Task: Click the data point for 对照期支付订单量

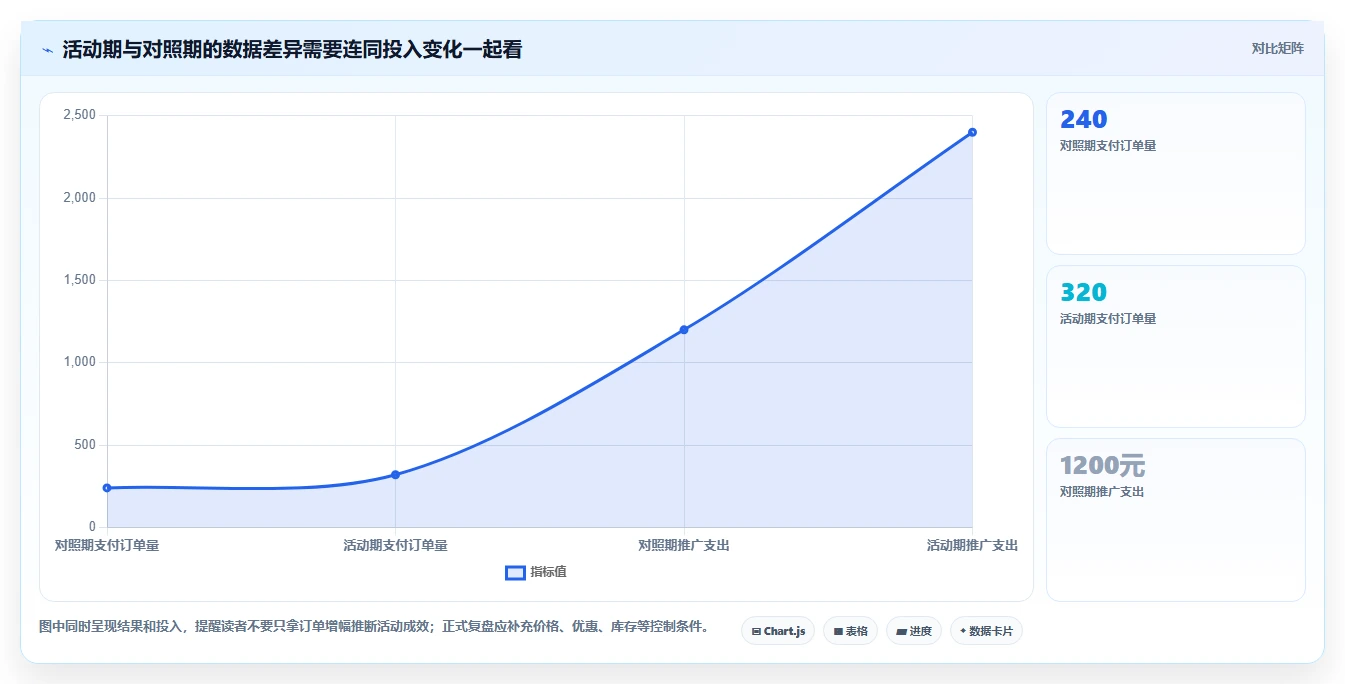Action: point(107,488)
